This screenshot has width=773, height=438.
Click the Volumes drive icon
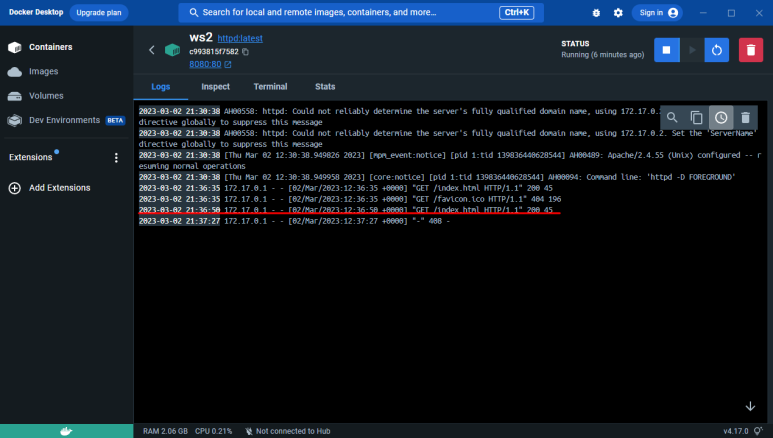pos(15,96)
